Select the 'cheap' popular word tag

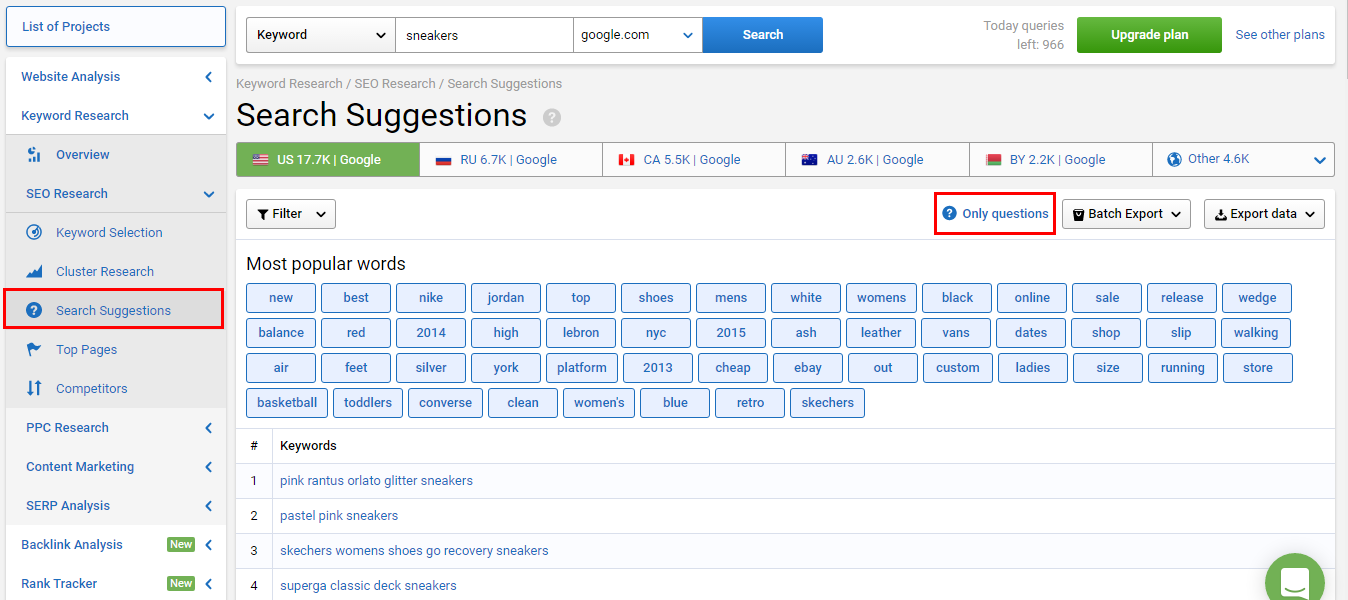(x=733, y=368)
